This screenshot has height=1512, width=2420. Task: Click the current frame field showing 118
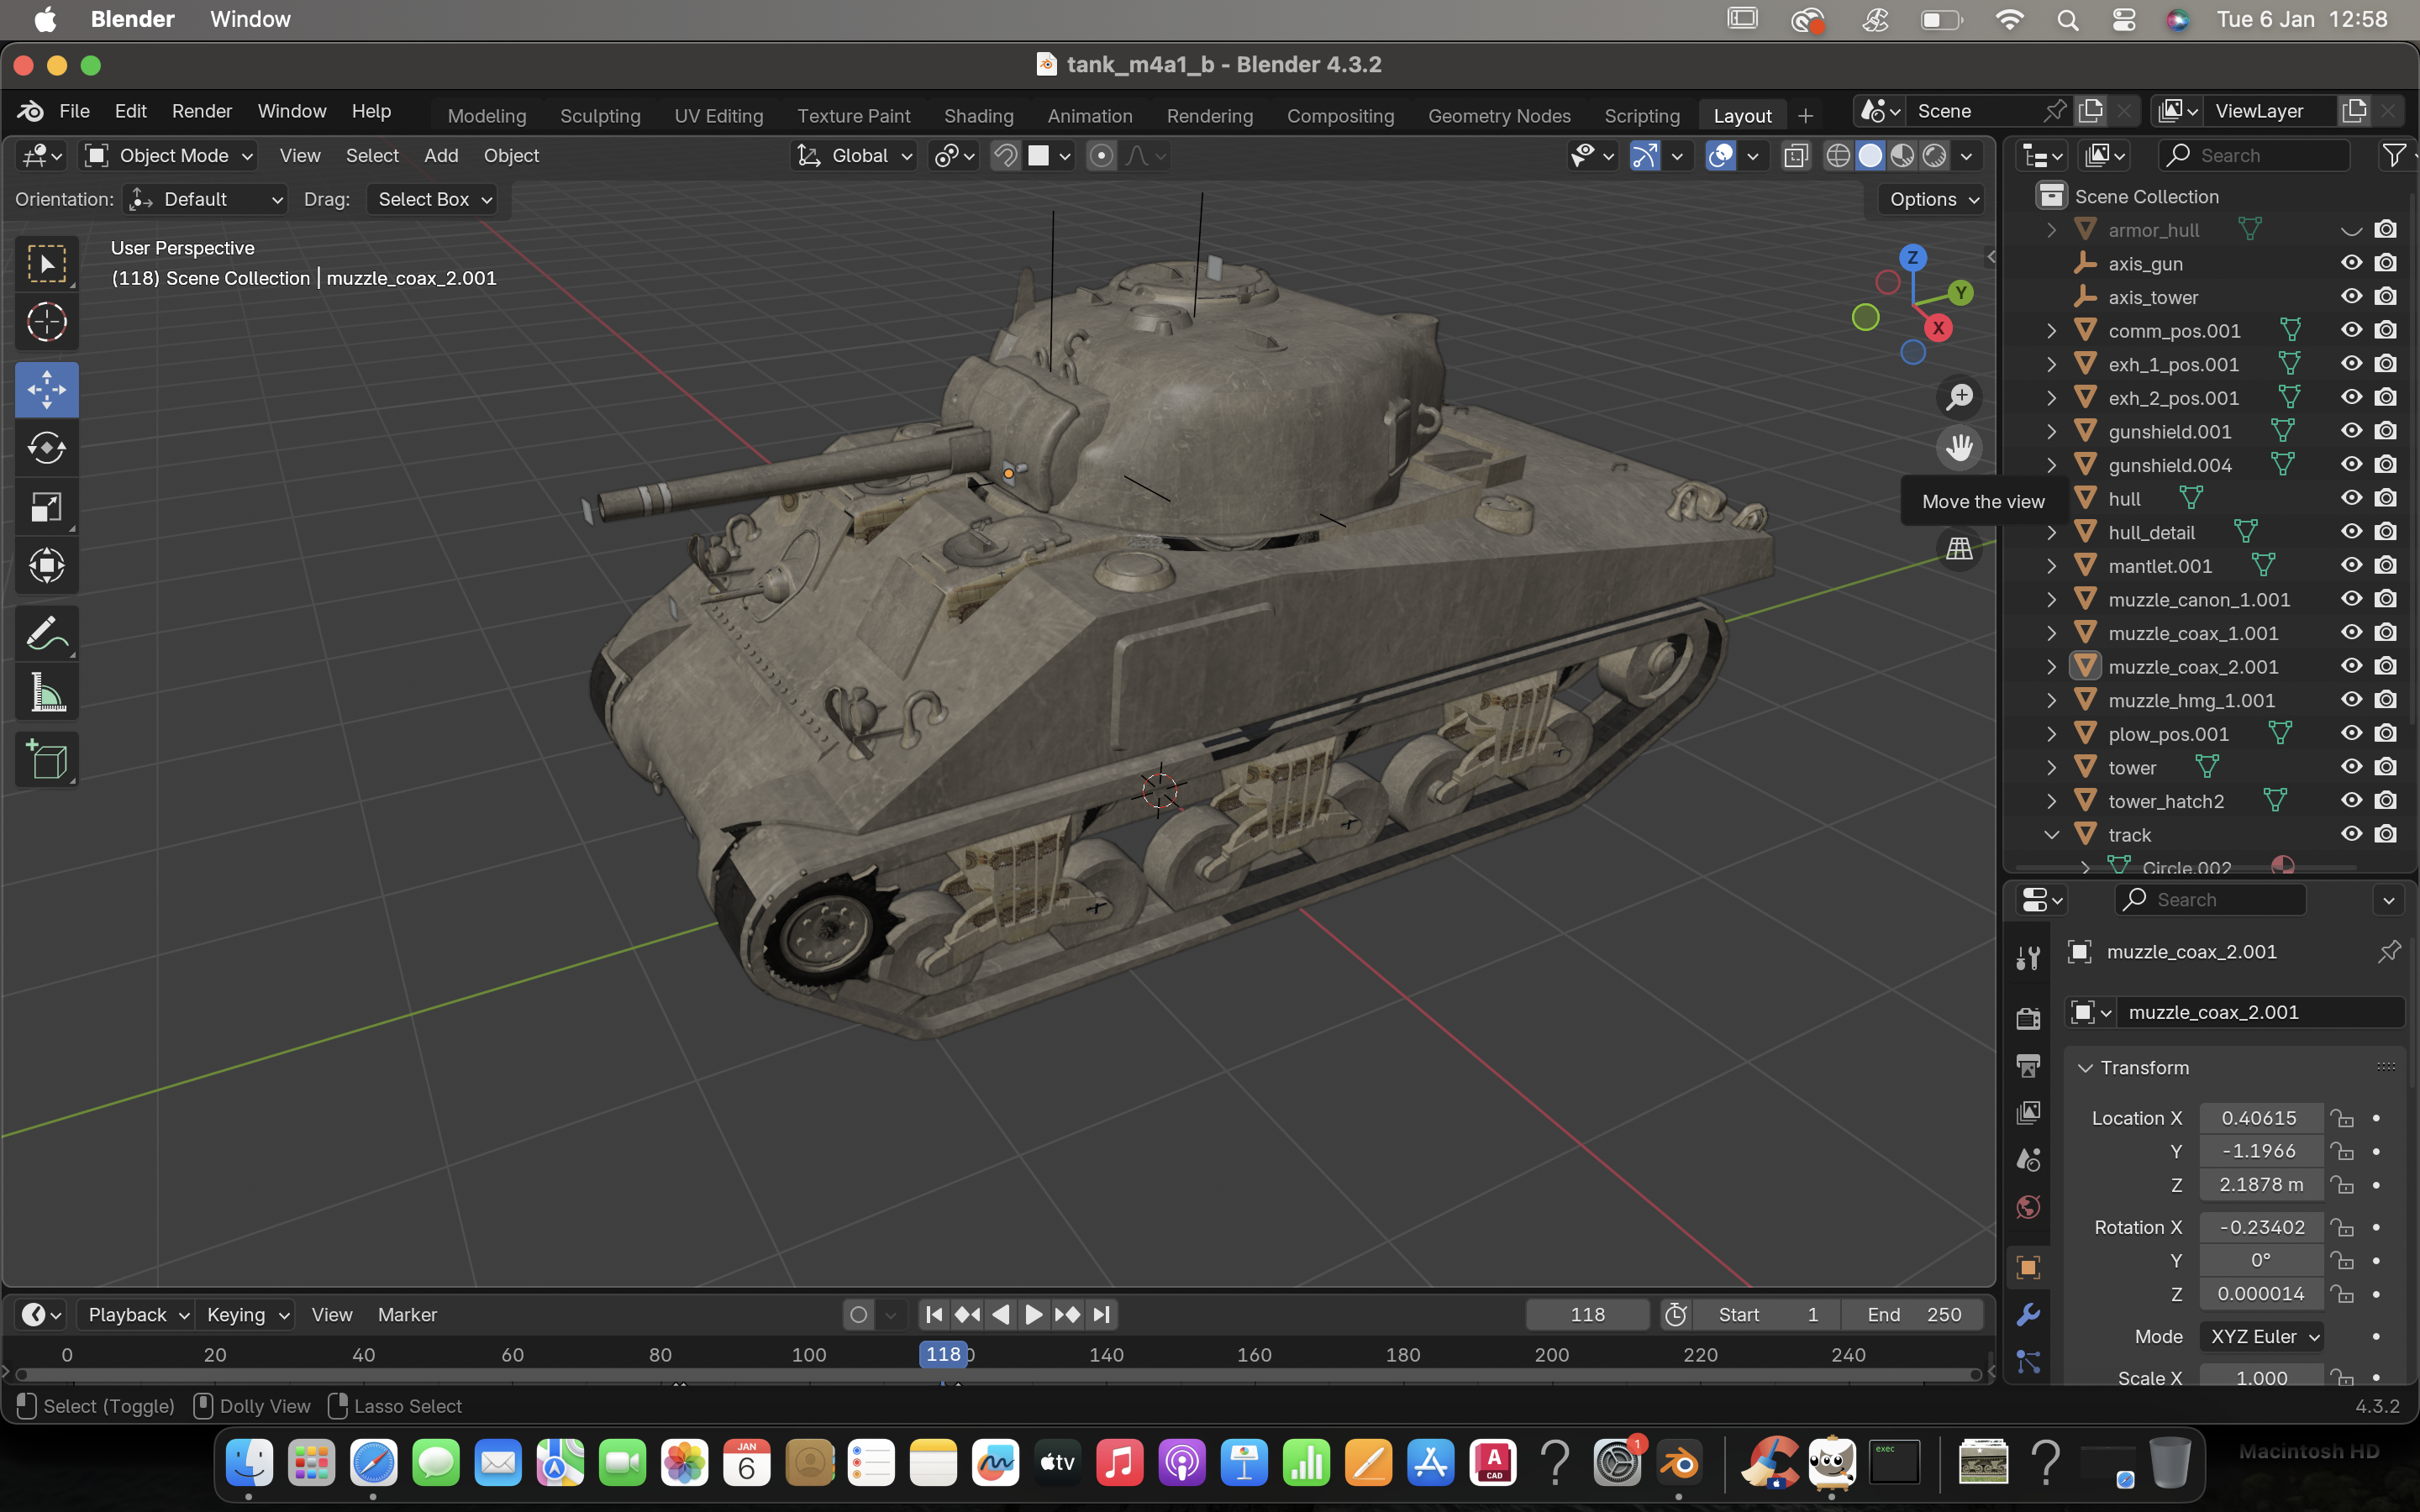(1587, 1314)
